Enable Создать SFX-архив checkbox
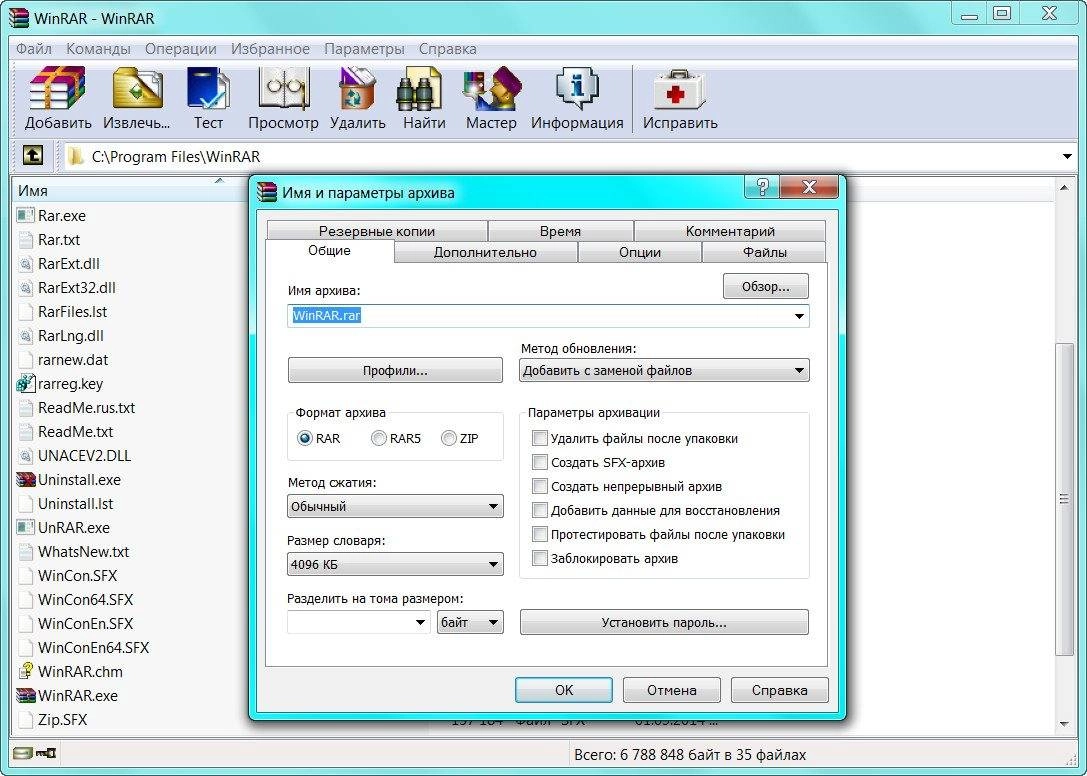 [x=539, y=462]
